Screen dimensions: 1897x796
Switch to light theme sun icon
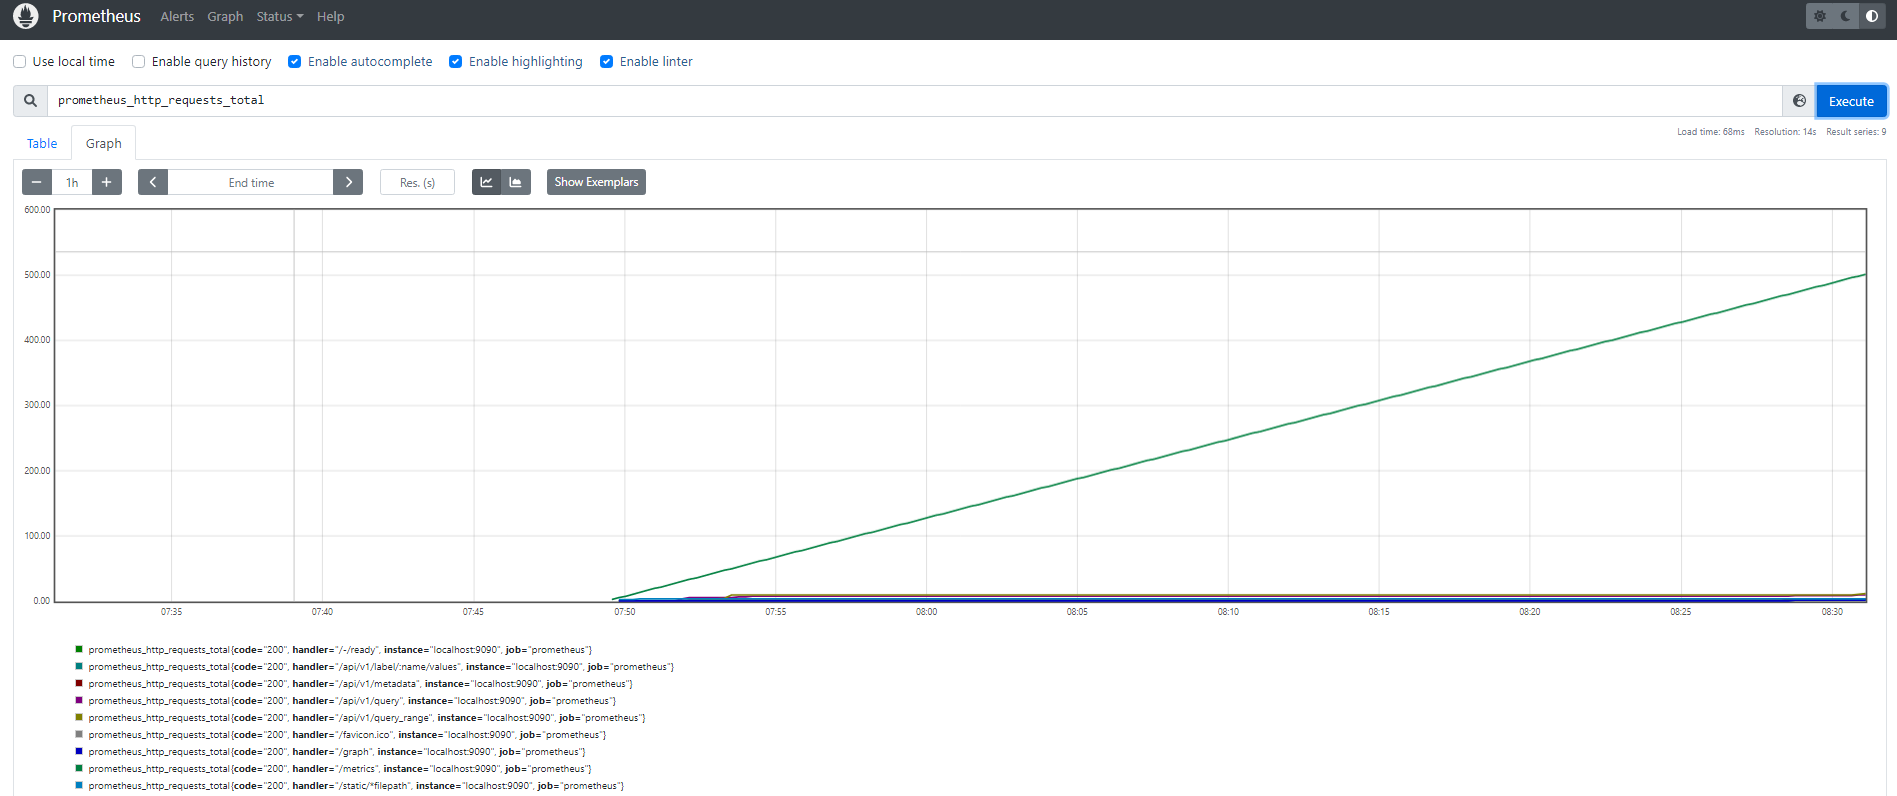(1820, 16)
